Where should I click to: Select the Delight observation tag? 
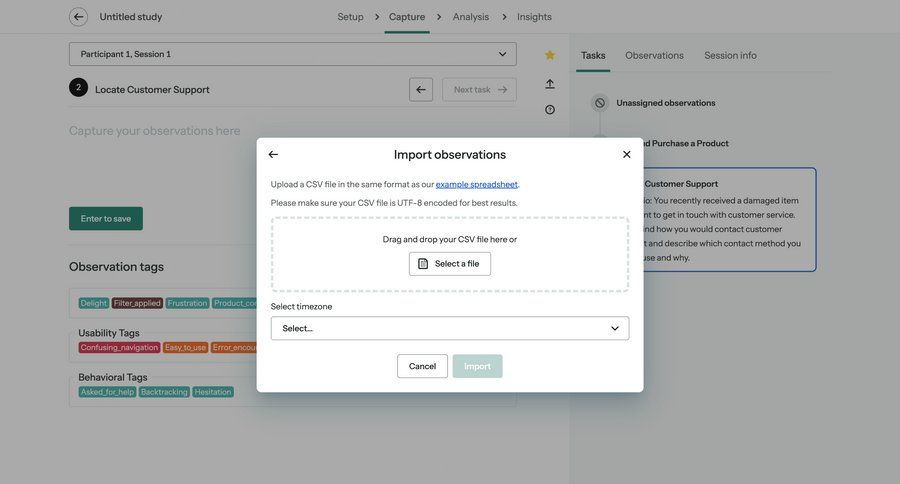pos(94,303)
